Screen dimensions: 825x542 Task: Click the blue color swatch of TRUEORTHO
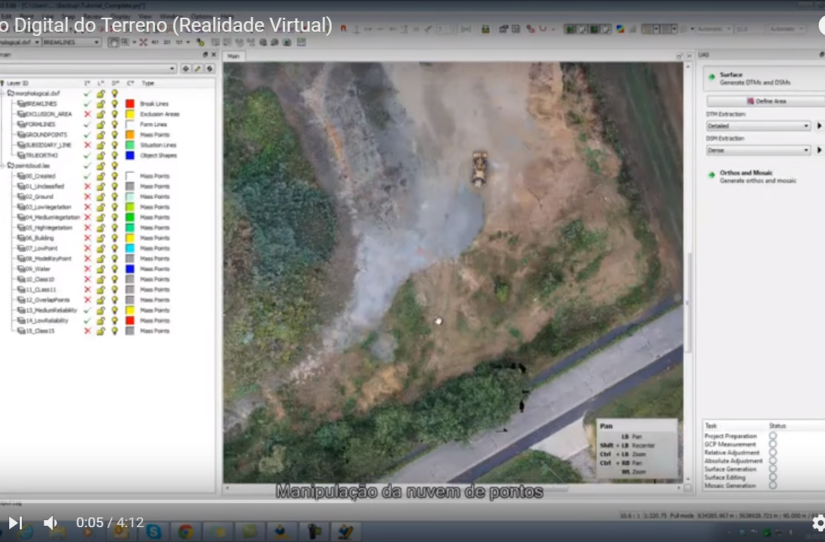click(x=130, y=155)
